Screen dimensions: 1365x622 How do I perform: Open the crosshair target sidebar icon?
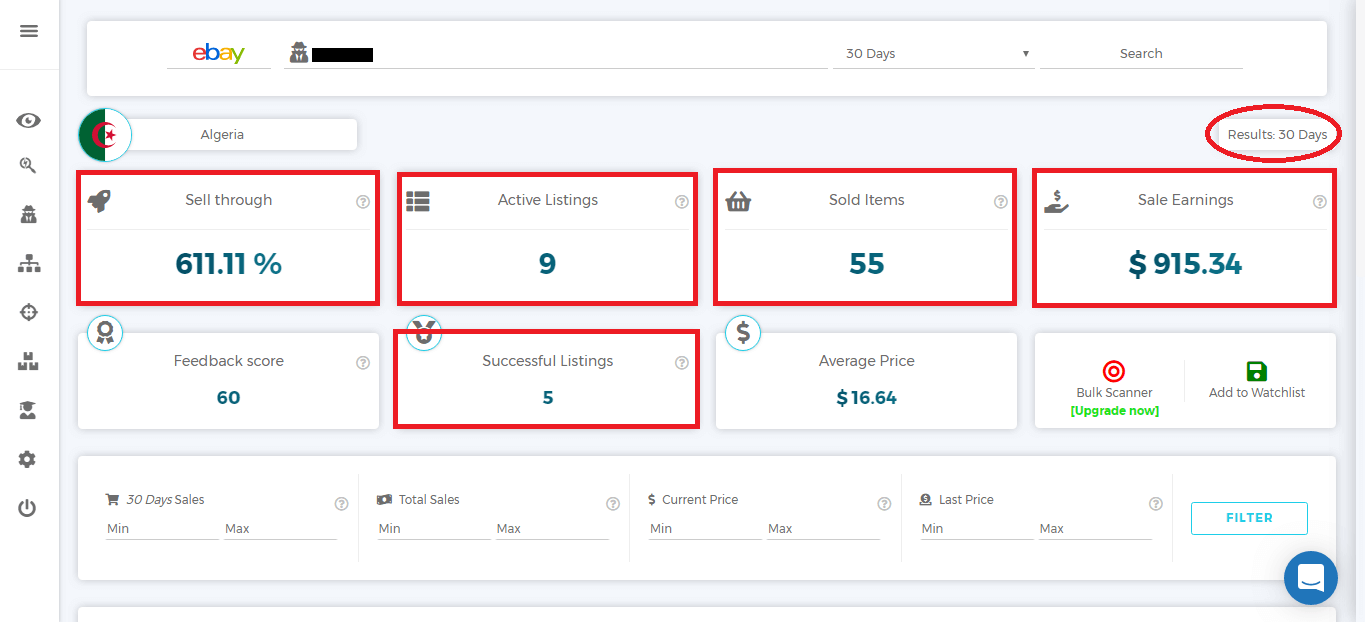[28, 312]
